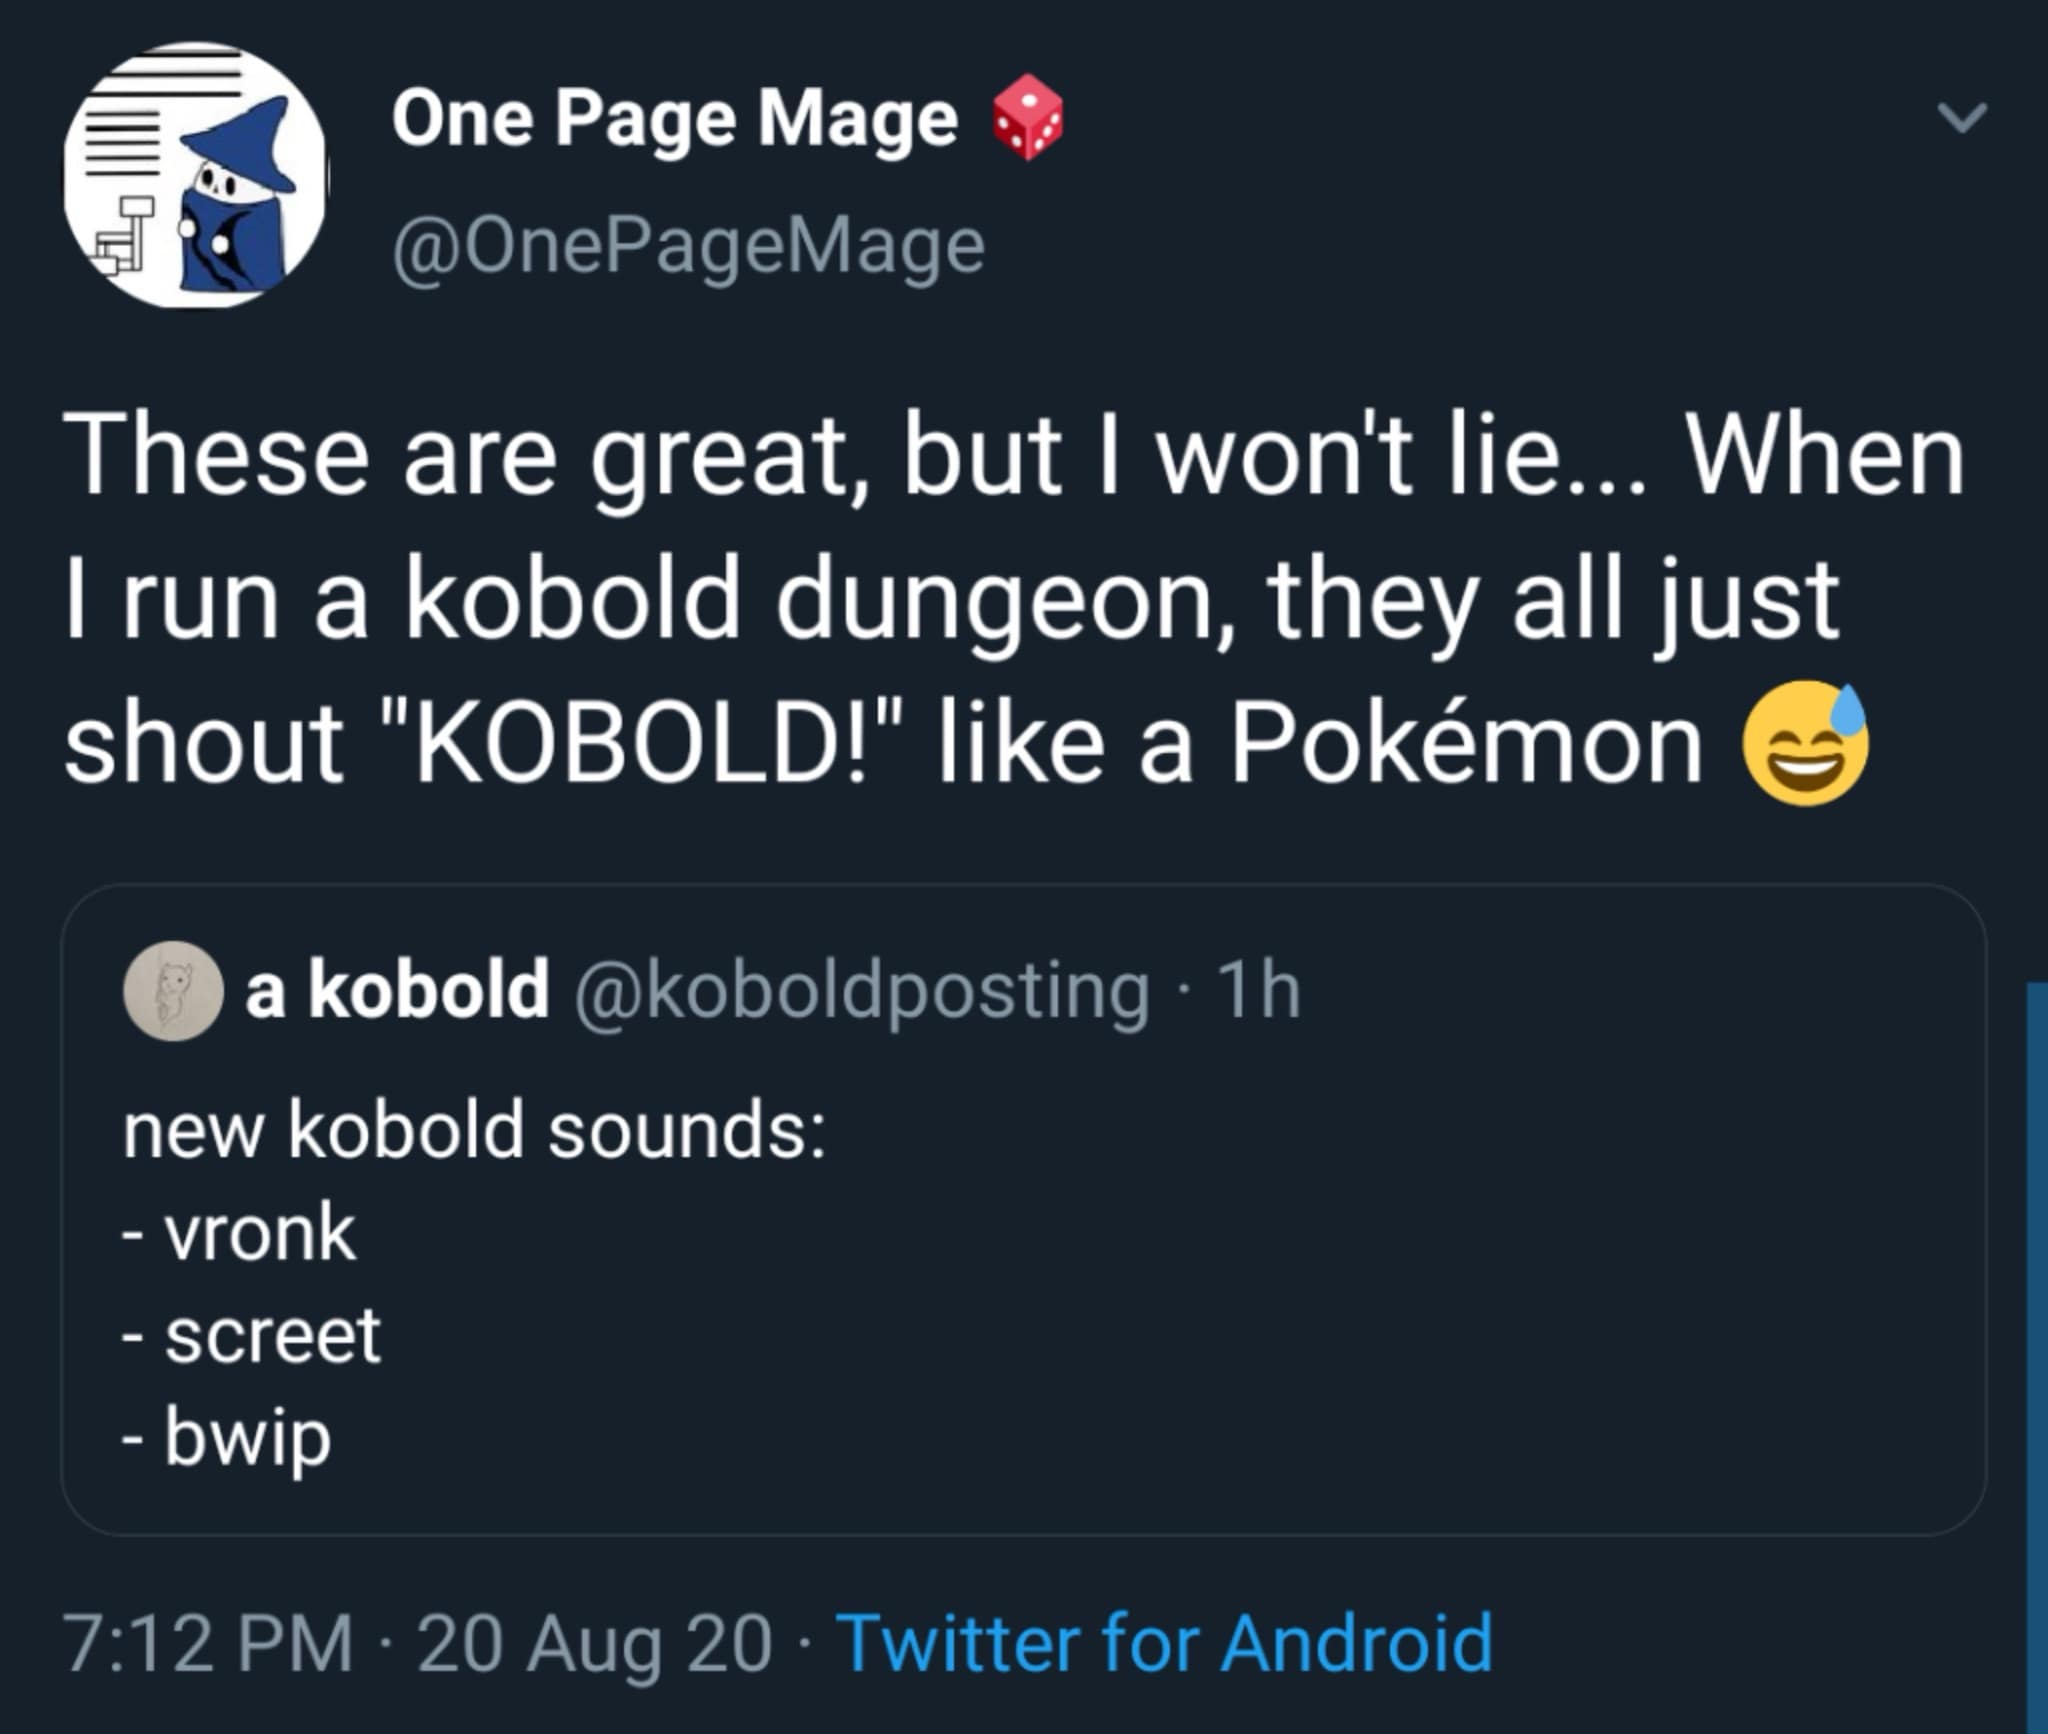Expand the tweet options chevron
This screenshot has width=2048, height=1734.
click(x=1961, y=119)
